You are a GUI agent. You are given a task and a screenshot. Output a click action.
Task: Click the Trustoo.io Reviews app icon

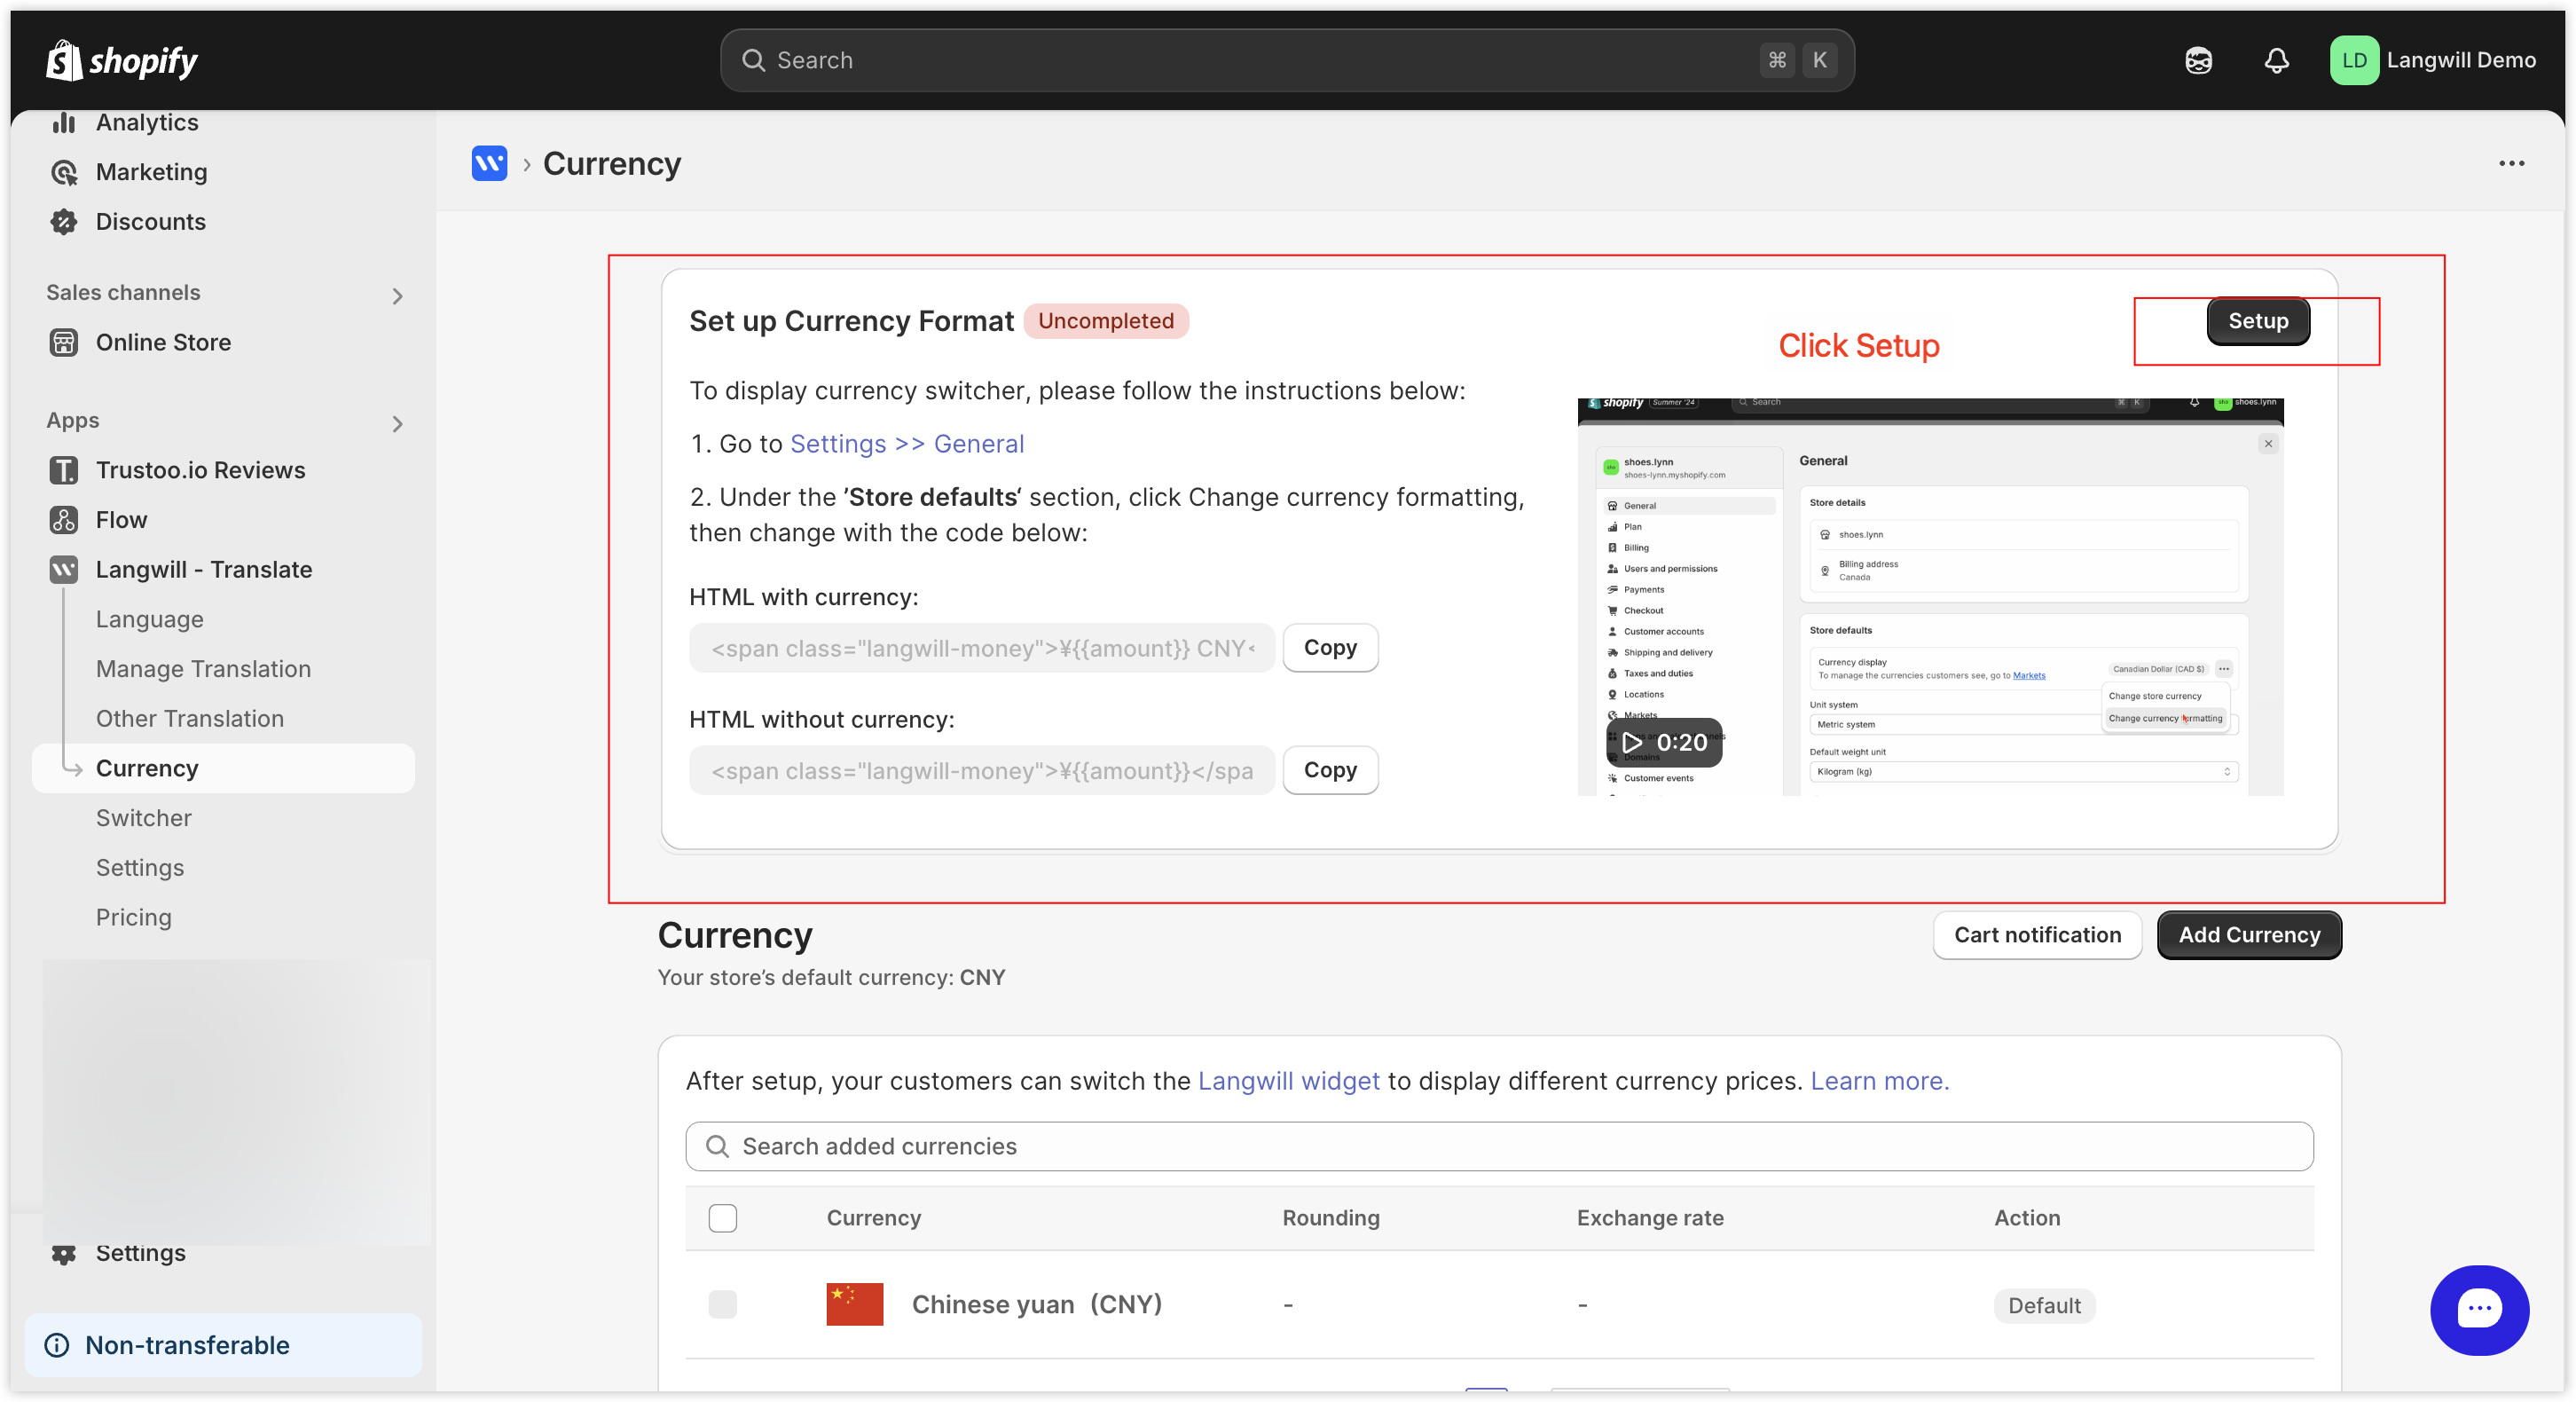pyautogui.click(x=64, y=470)
